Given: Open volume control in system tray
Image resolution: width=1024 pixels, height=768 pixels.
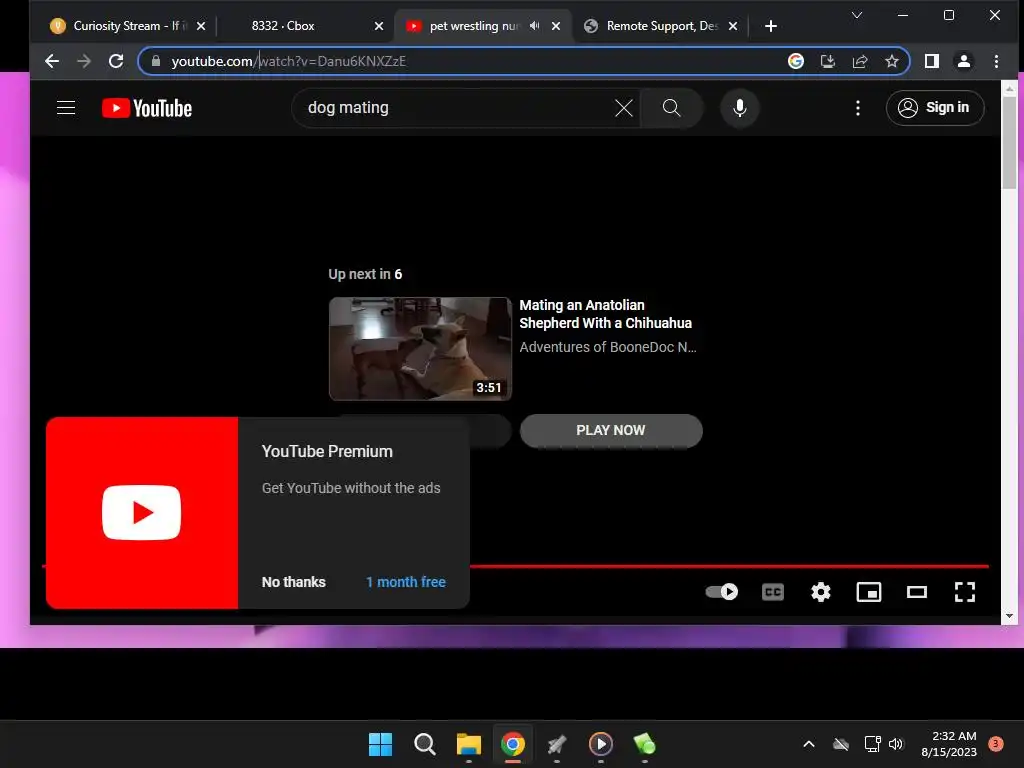Looking at the screenshot, I should coord(895,744).
